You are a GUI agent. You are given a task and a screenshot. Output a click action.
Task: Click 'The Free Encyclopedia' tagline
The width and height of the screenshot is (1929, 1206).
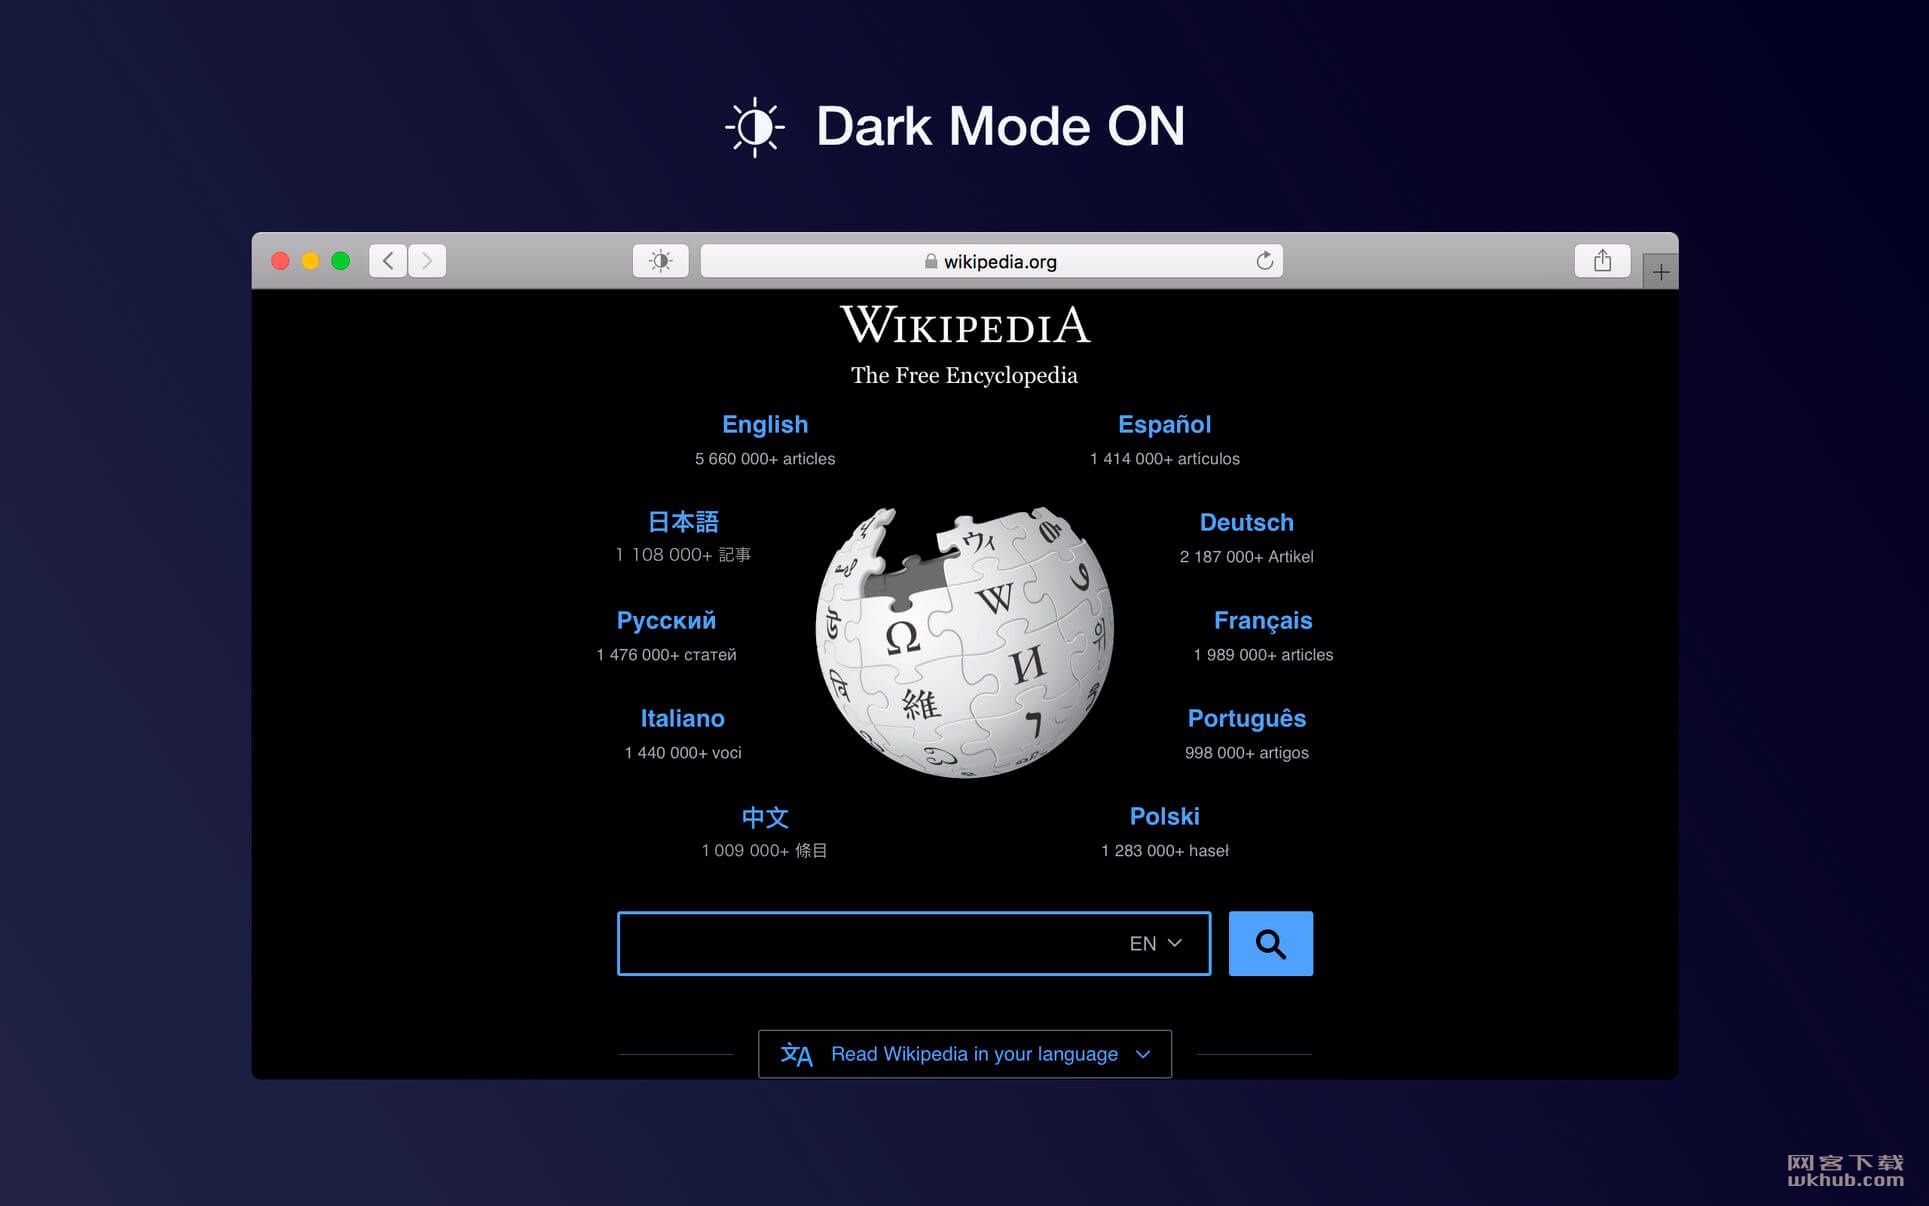964,375
